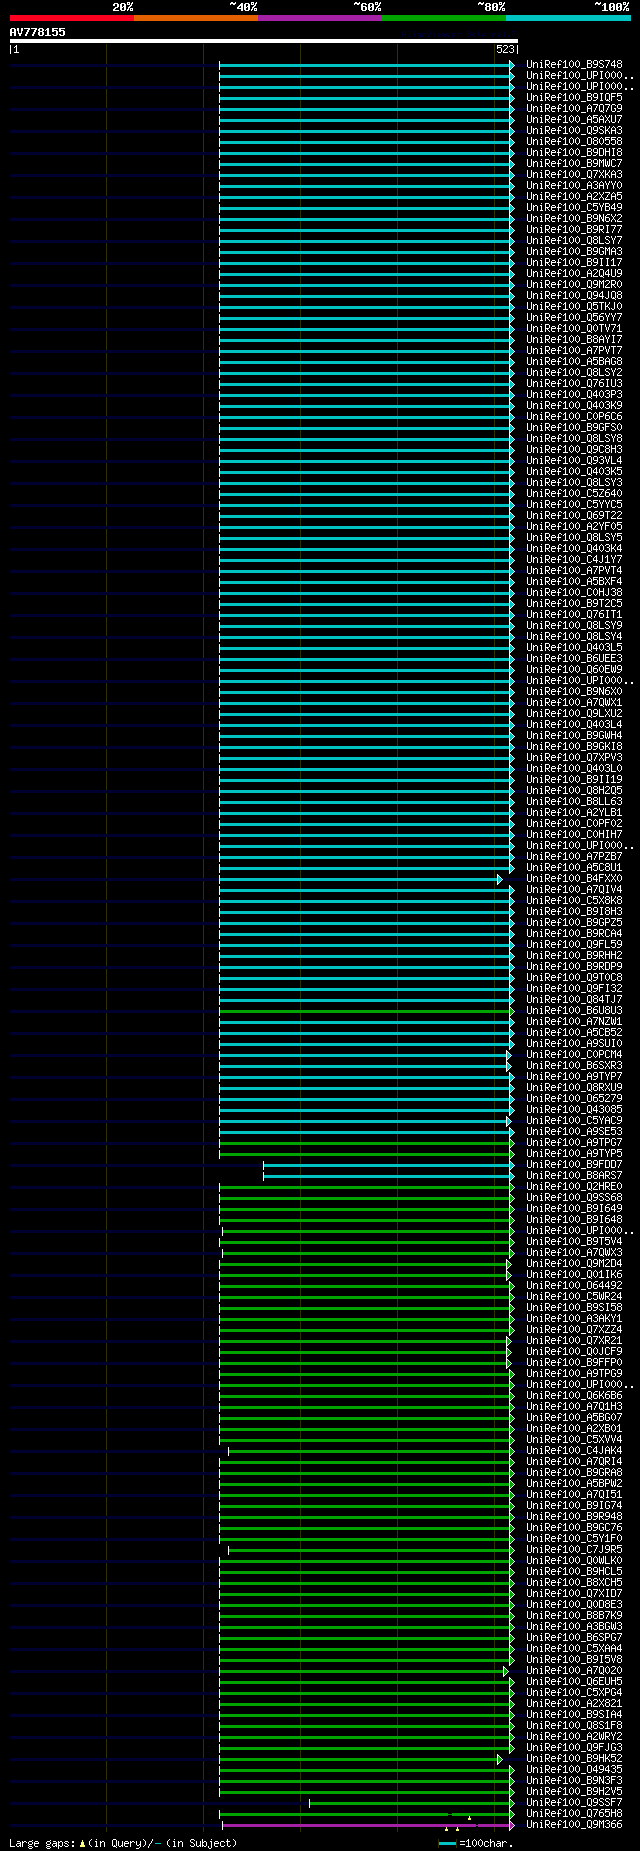Click the arrowhead of the UniRef100_A7Q020 alignment

click(x=505, y=1672)
